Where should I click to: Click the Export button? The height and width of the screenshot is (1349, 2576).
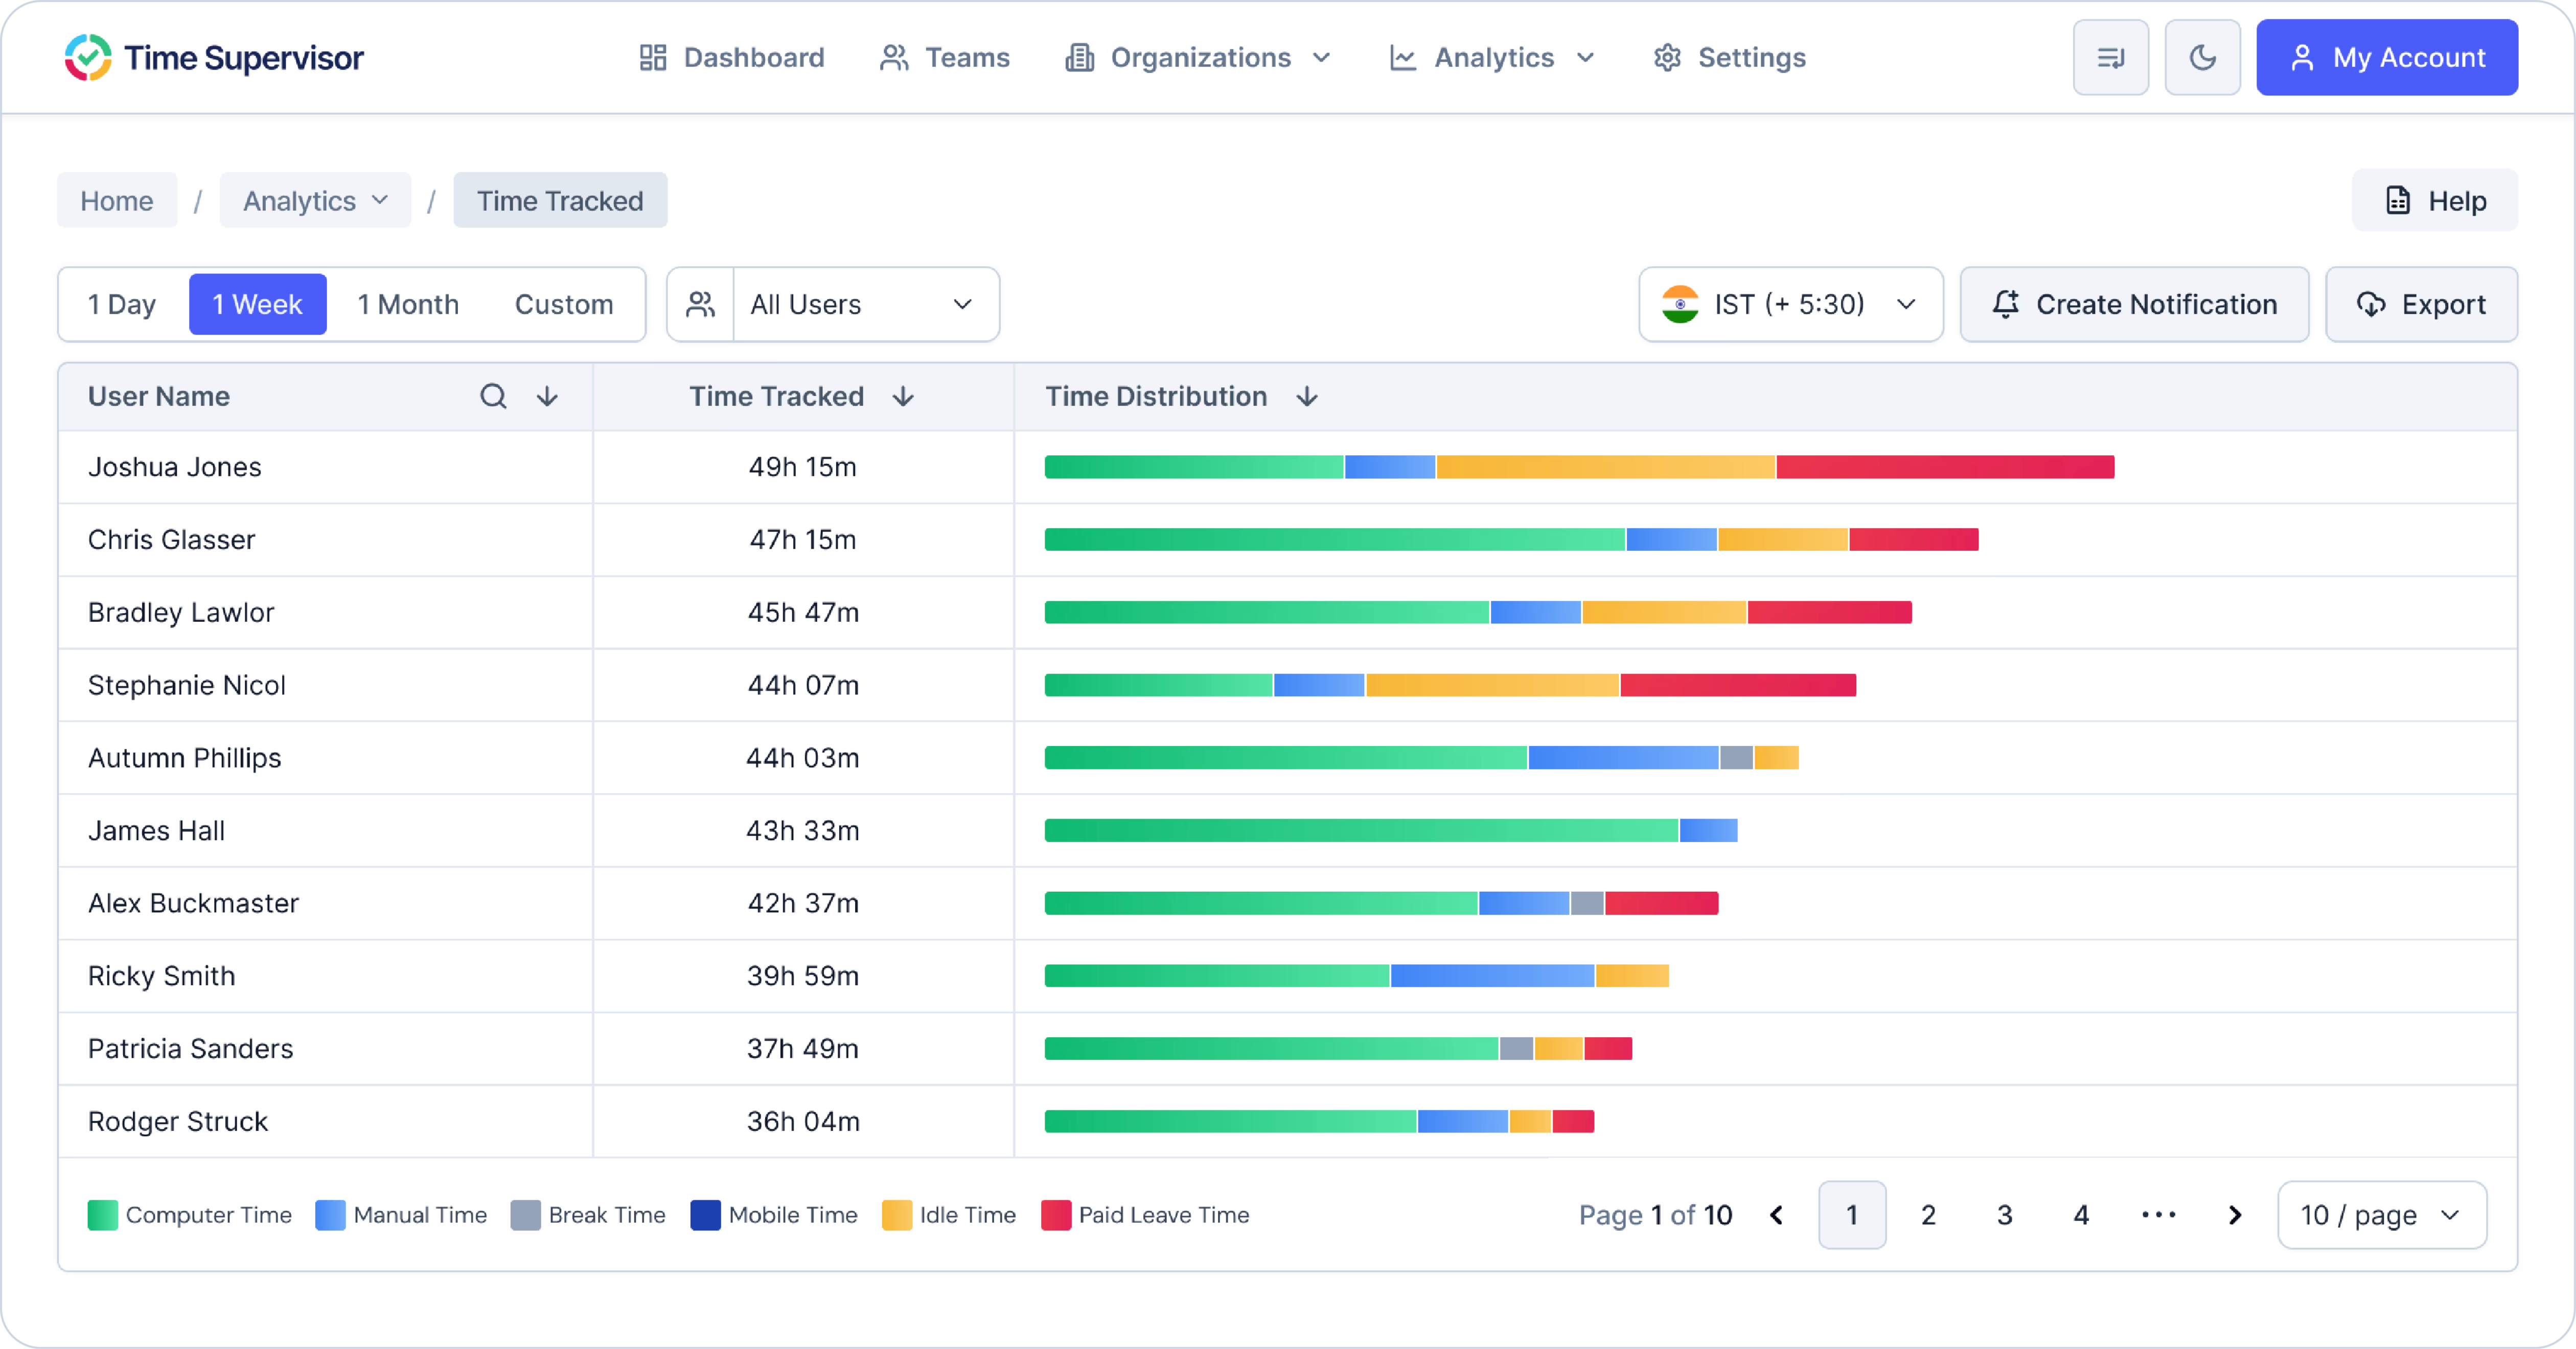[x=2421, y=304]
